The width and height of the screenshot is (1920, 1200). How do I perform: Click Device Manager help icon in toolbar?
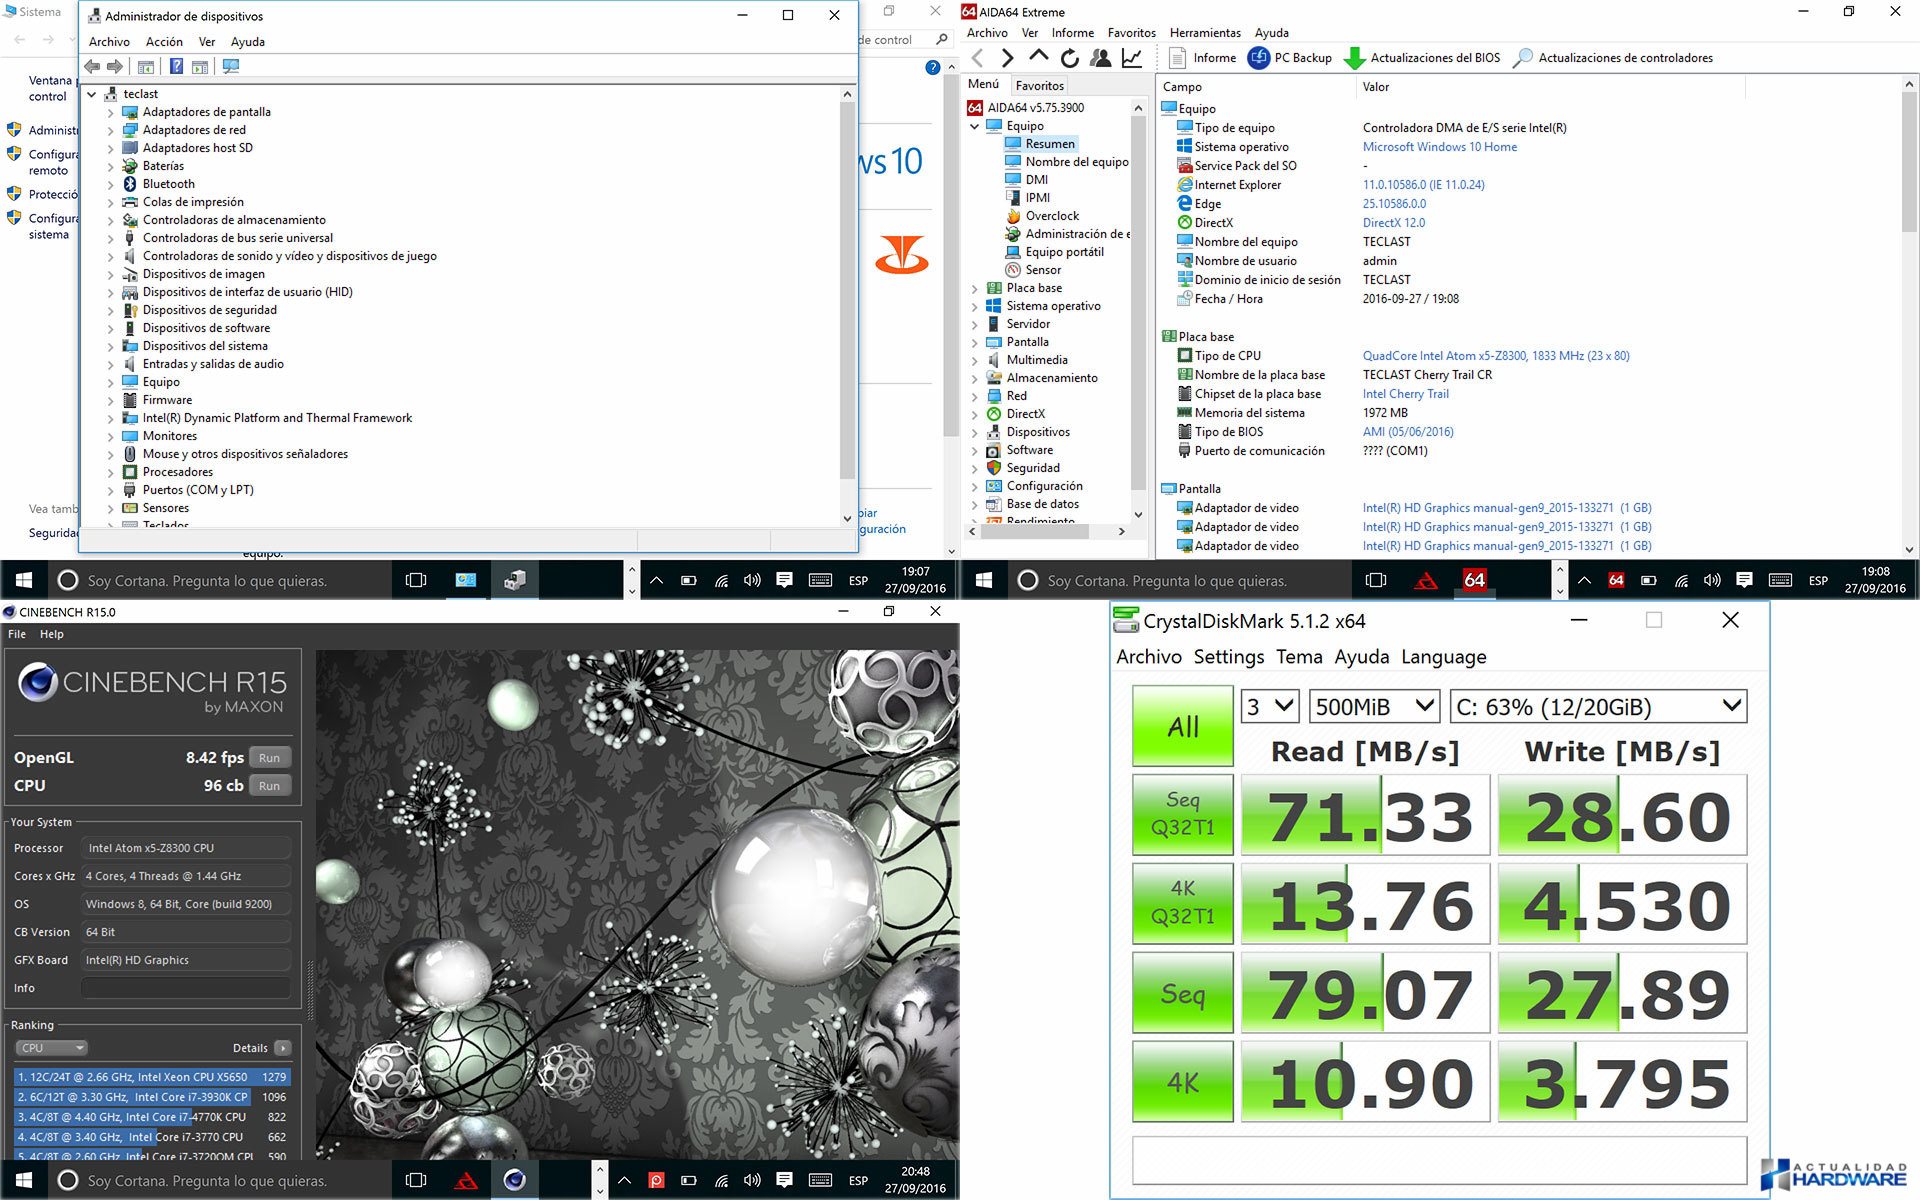click(176, 67)
